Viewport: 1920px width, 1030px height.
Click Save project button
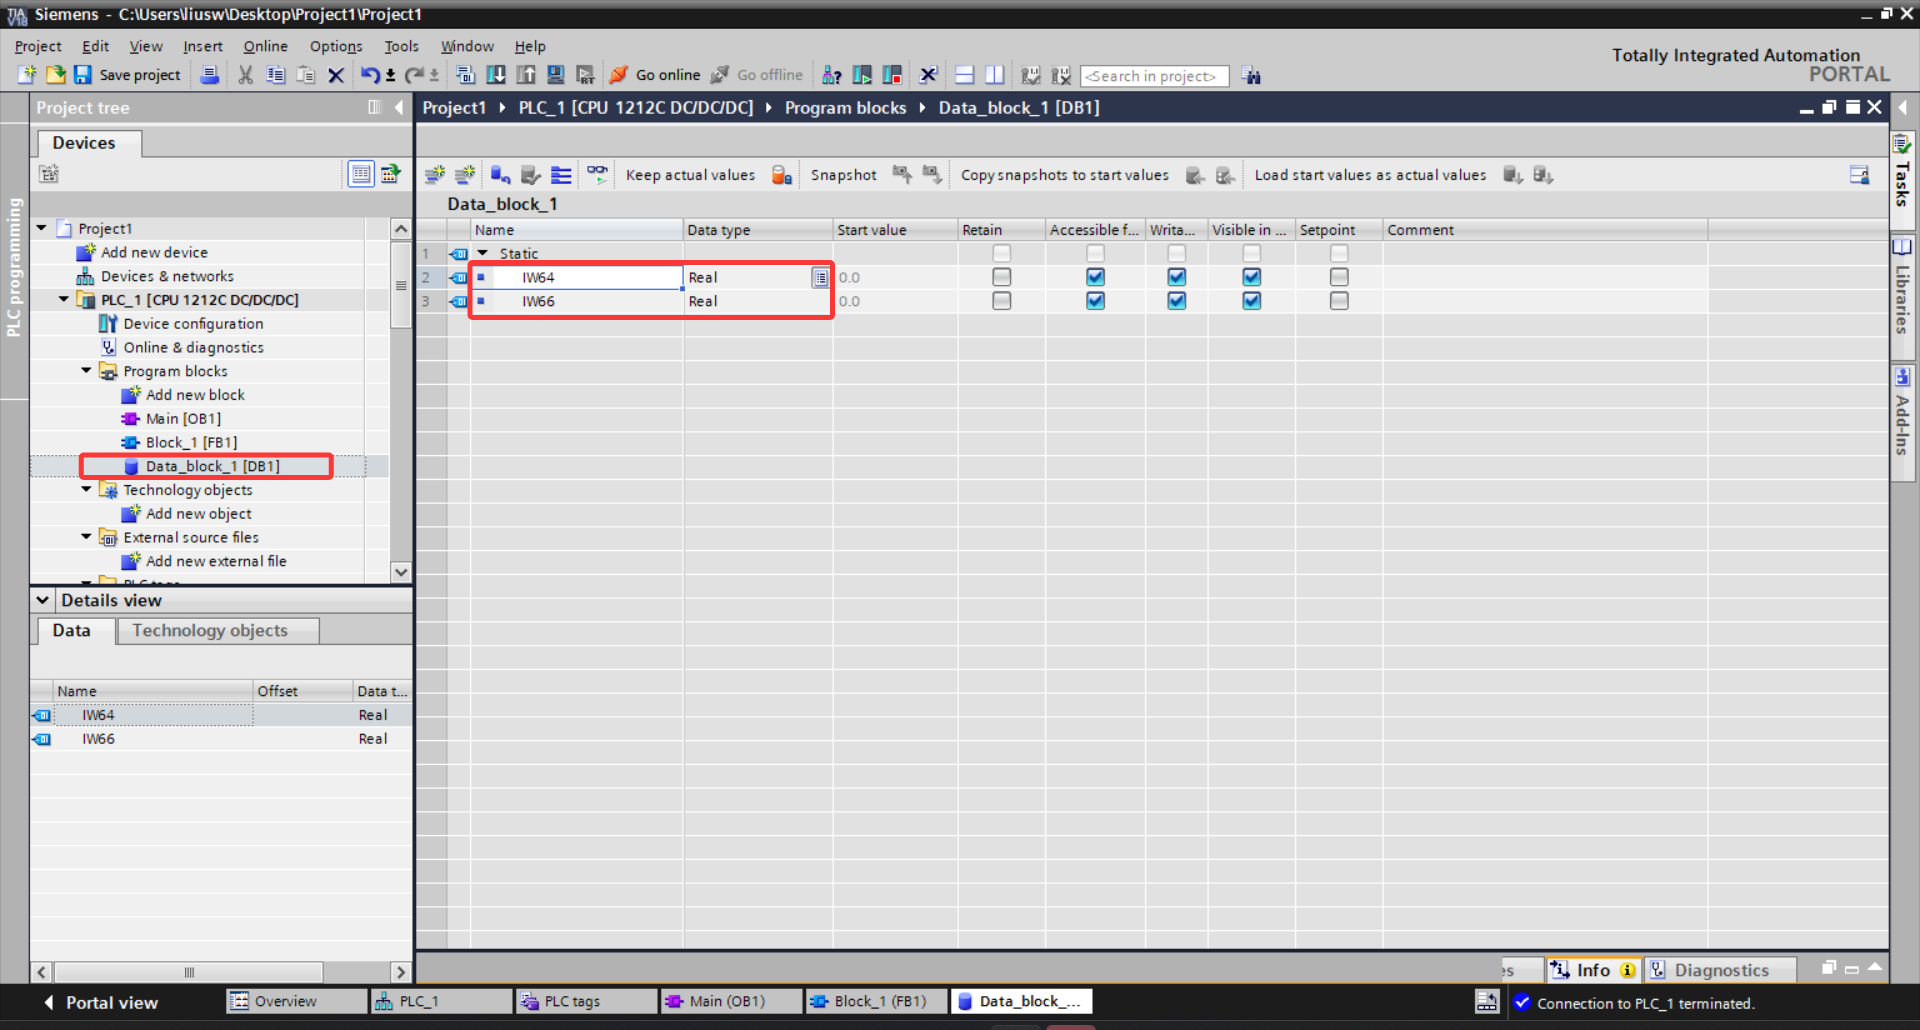[128, 75]
